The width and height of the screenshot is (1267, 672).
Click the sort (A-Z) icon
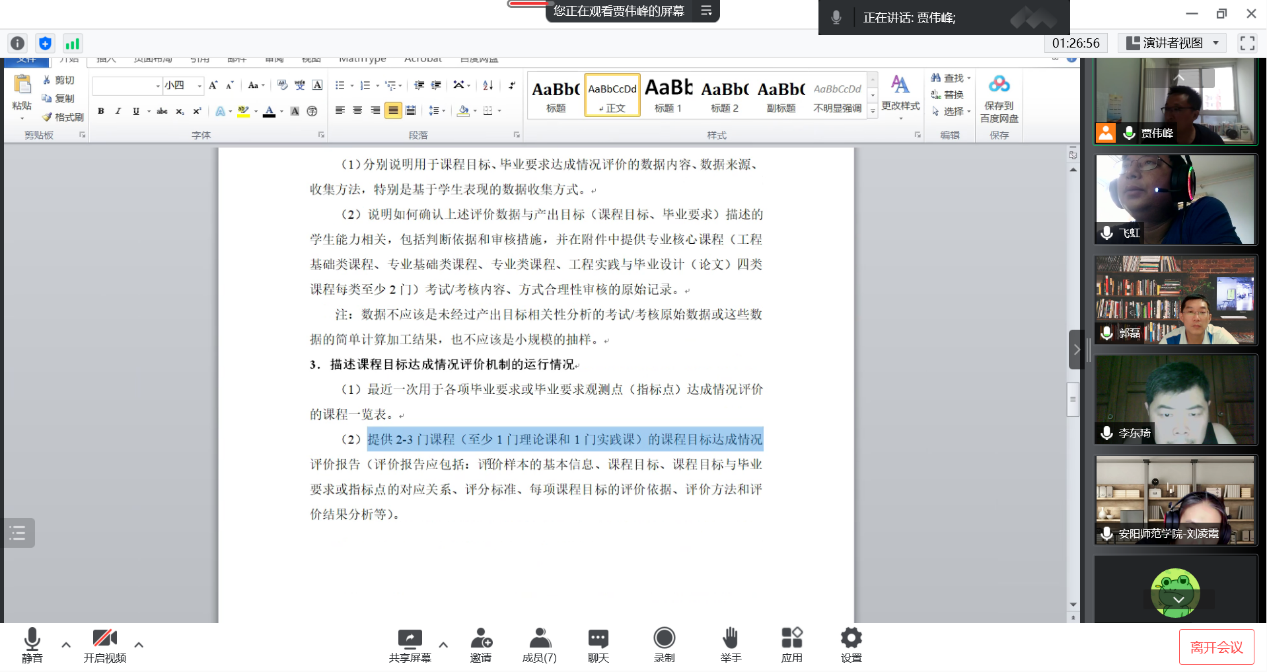(x=490, y=86)
